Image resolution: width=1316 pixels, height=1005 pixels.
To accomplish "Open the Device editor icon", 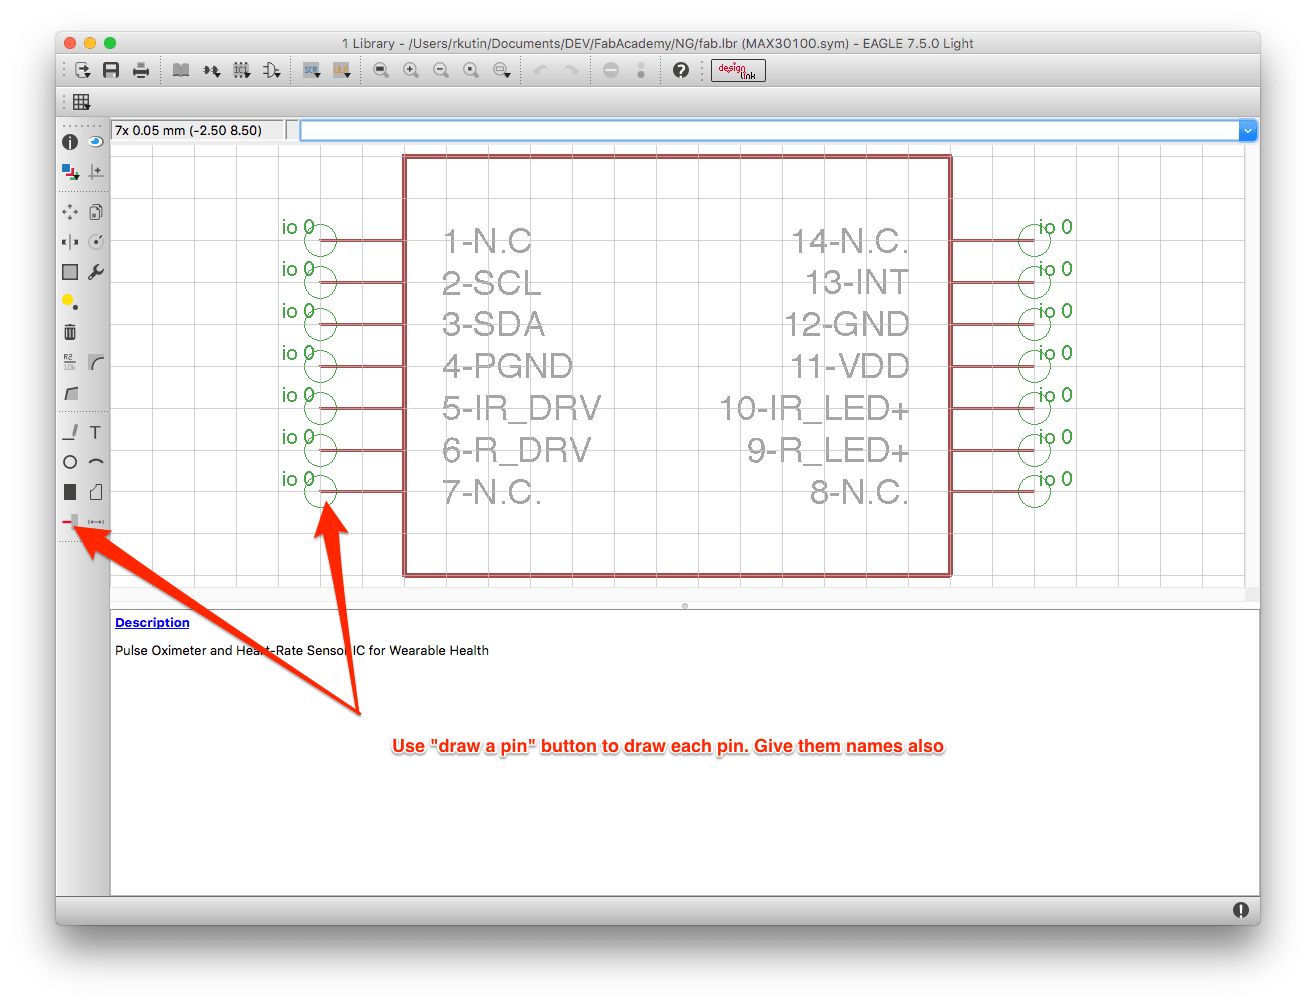I will (211, 70).
